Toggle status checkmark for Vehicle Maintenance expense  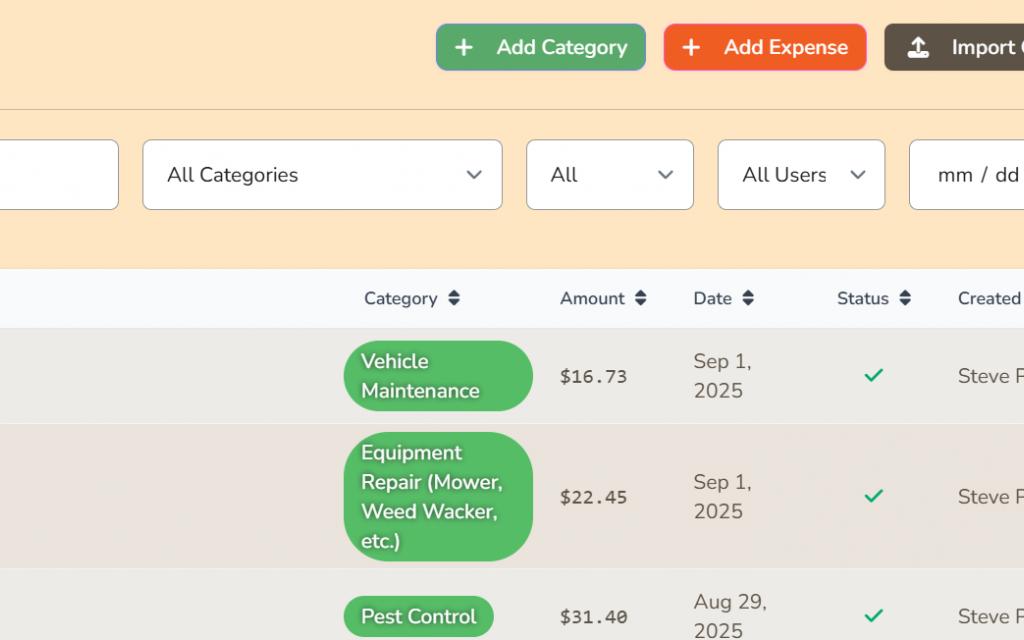point(872,375)
